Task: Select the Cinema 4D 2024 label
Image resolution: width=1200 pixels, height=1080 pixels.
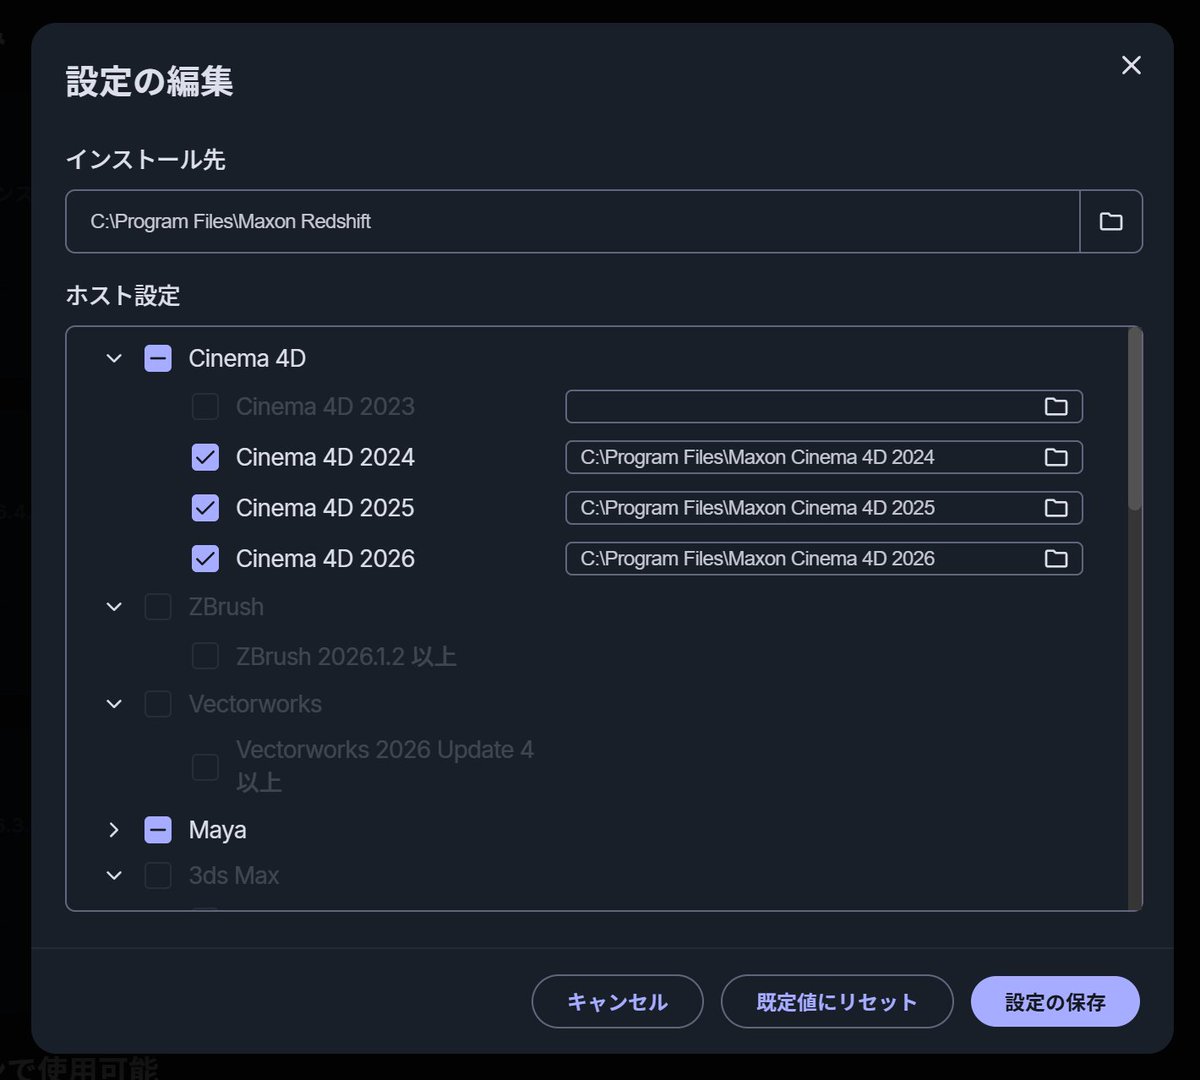Action: (x=325, y=457)
